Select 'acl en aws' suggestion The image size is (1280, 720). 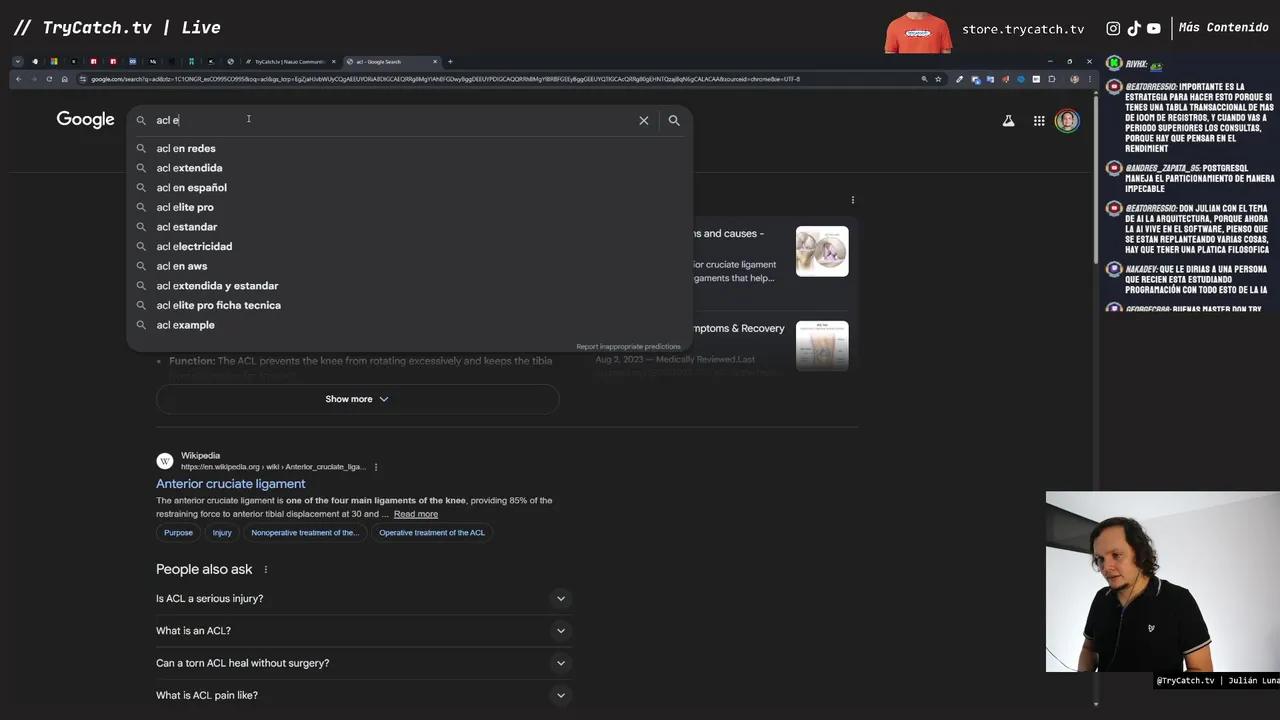click(409, 266)
